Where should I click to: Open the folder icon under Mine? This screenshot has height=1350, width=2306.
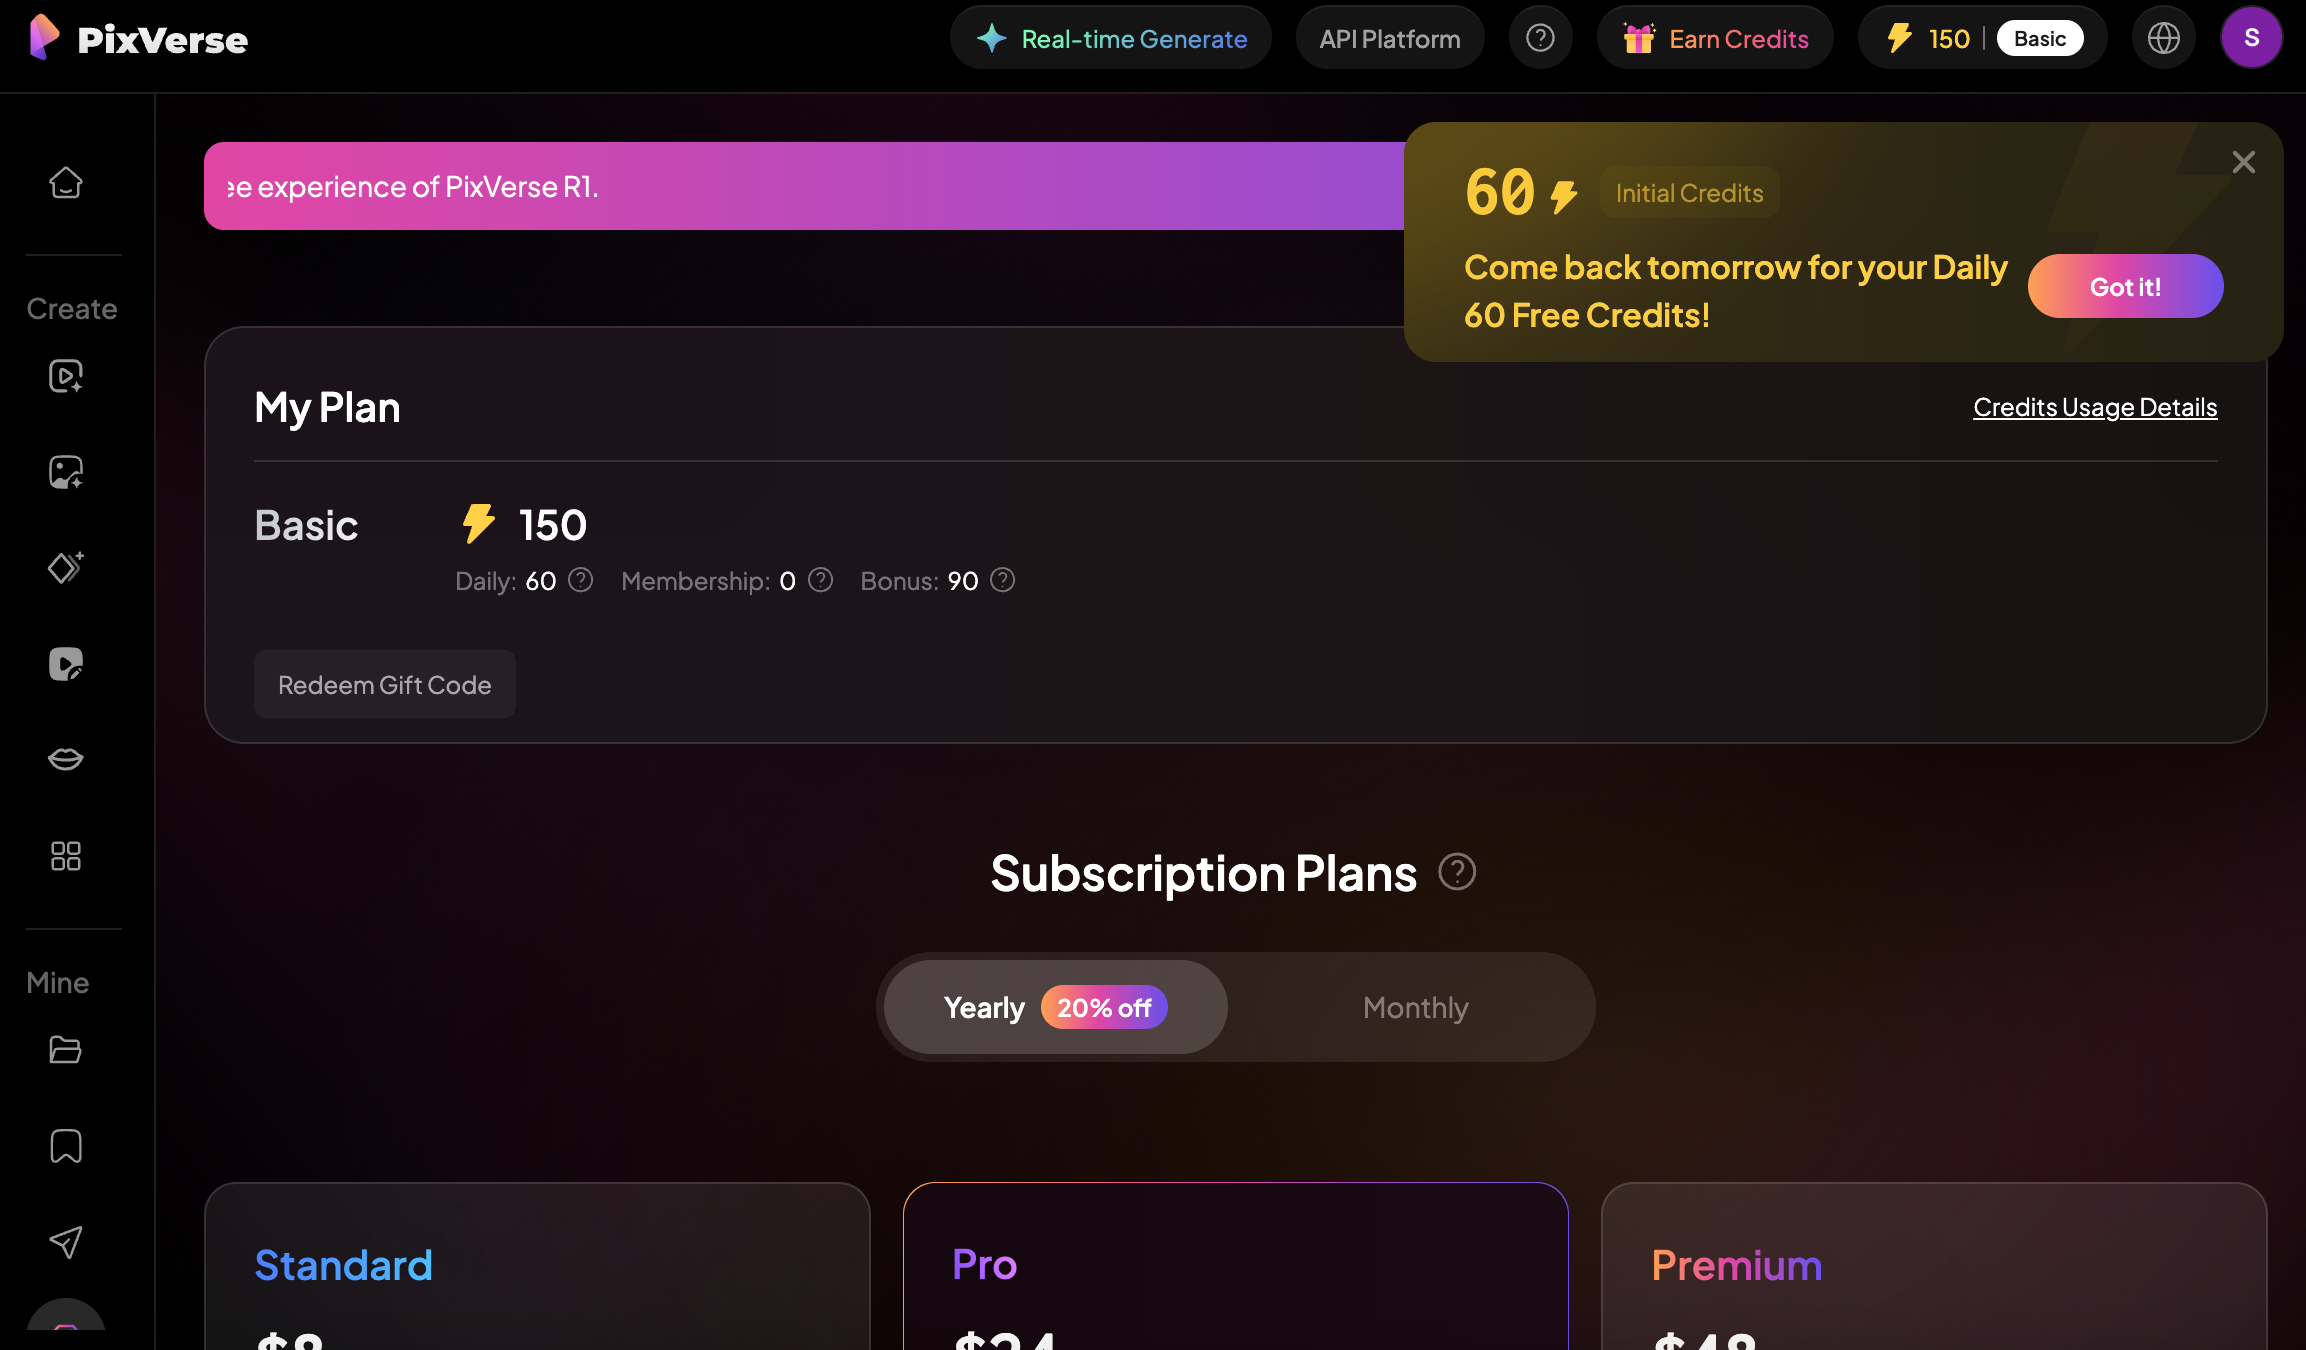tap(66, 1050)
